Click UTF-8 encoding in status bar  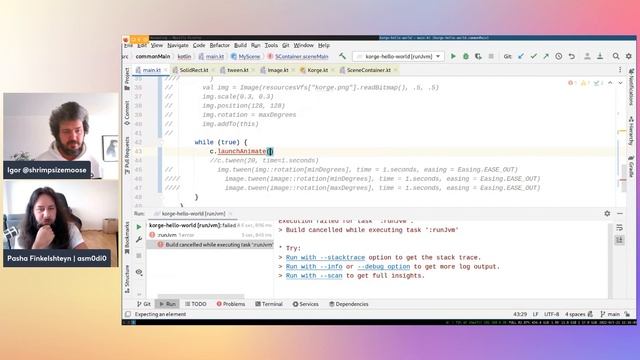click(551, 314)
